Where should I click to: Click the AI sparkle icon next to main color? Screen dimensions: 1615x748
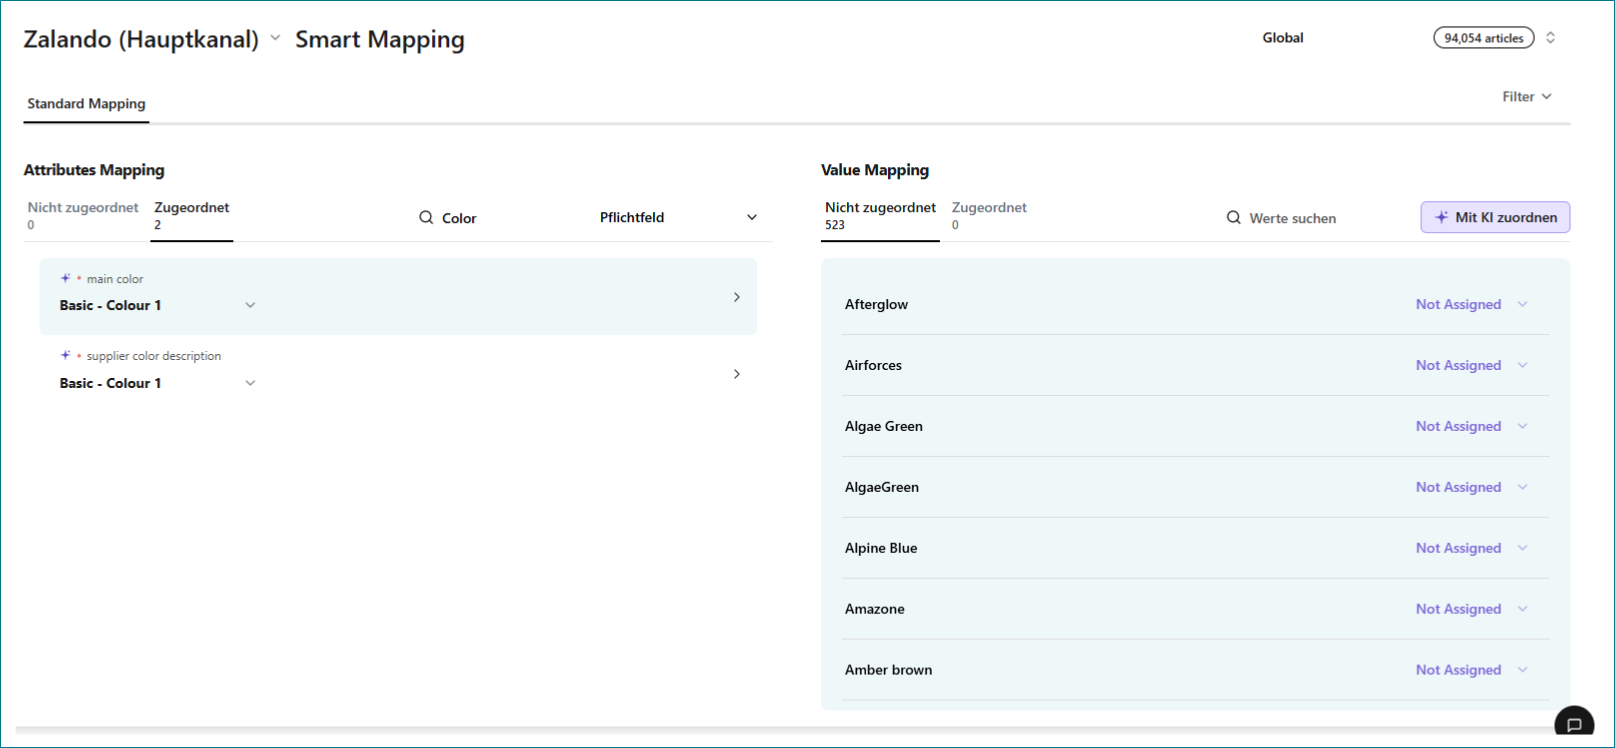click(65, 278)
